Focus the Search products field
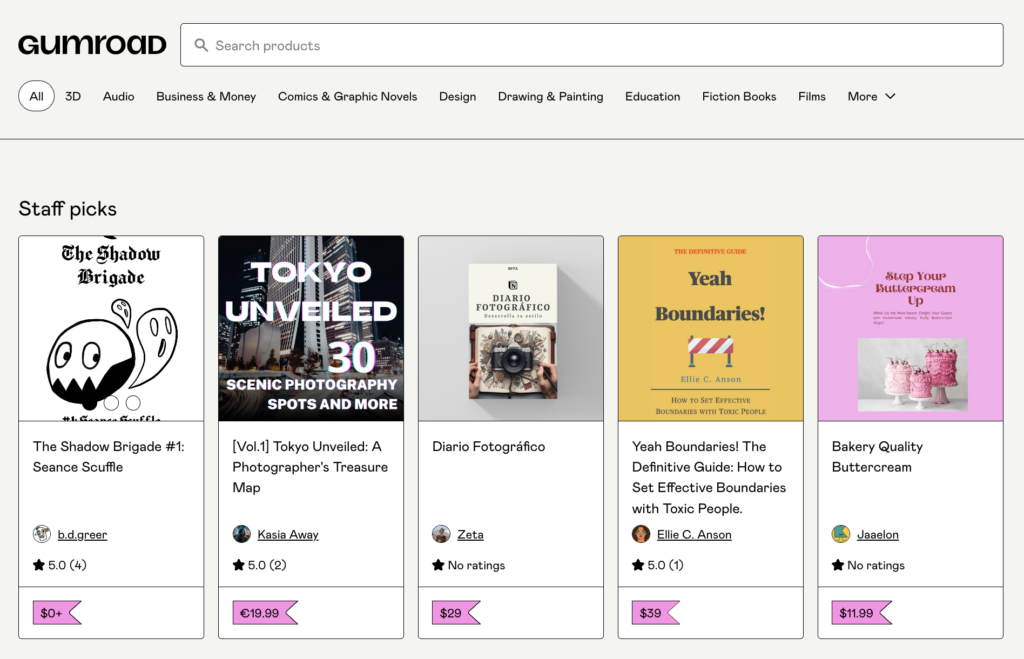1024x659 pixels. pos(592,45)
